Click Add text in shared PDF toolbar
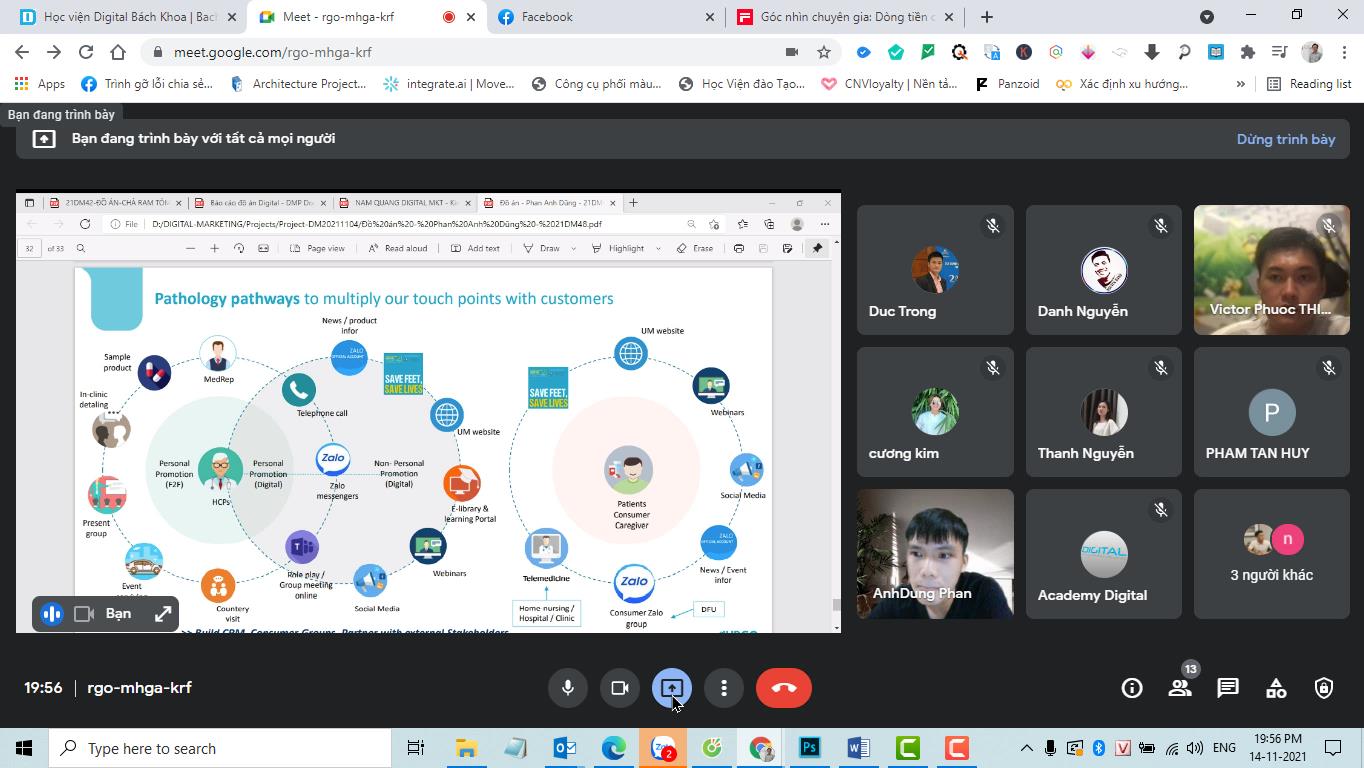 pyautogui.click(x=475, y=248)
